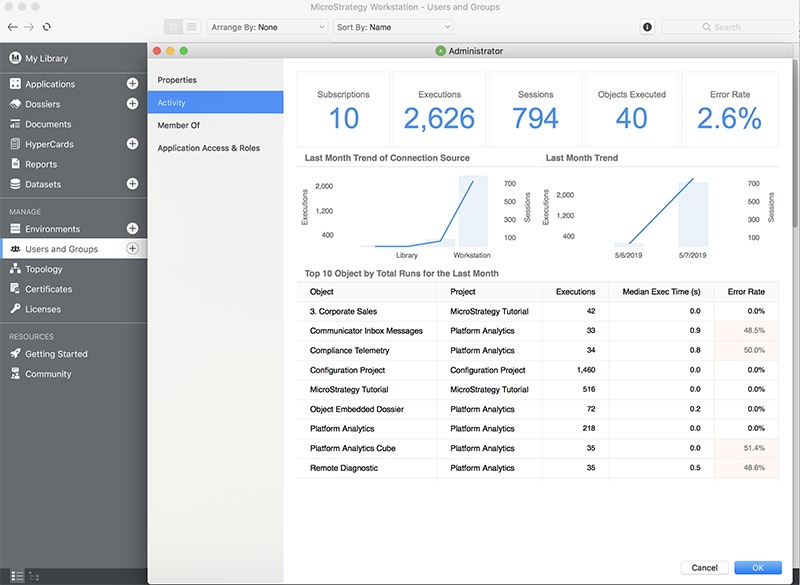Click the 51.4% error rate cell

[x=746, y=448]
